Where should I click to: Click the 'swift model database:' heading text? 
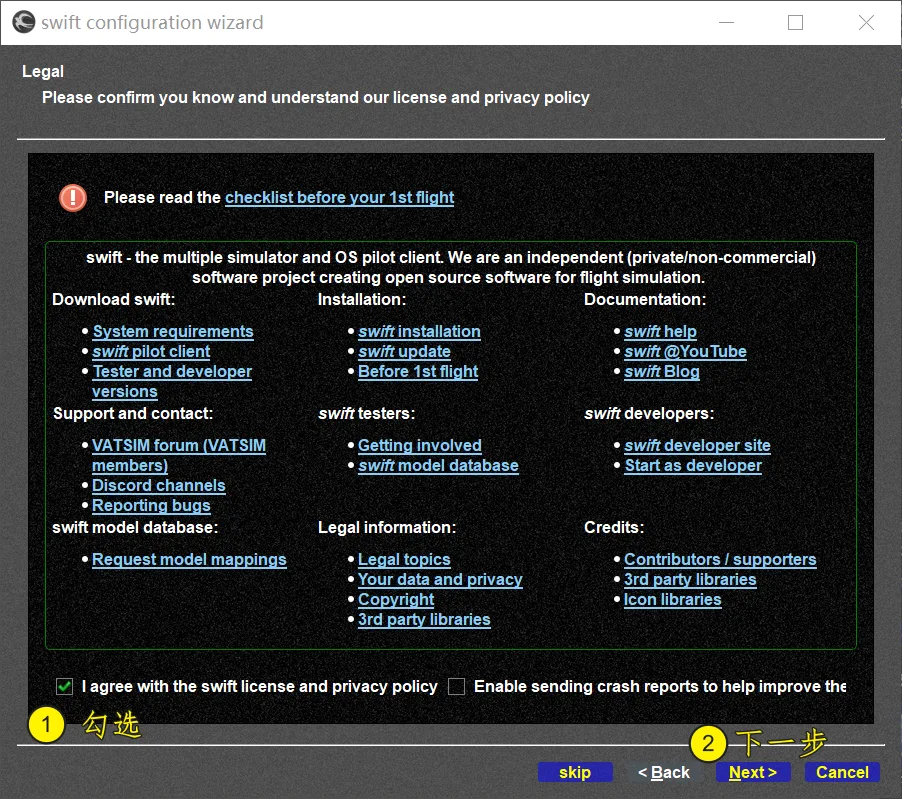135,527
